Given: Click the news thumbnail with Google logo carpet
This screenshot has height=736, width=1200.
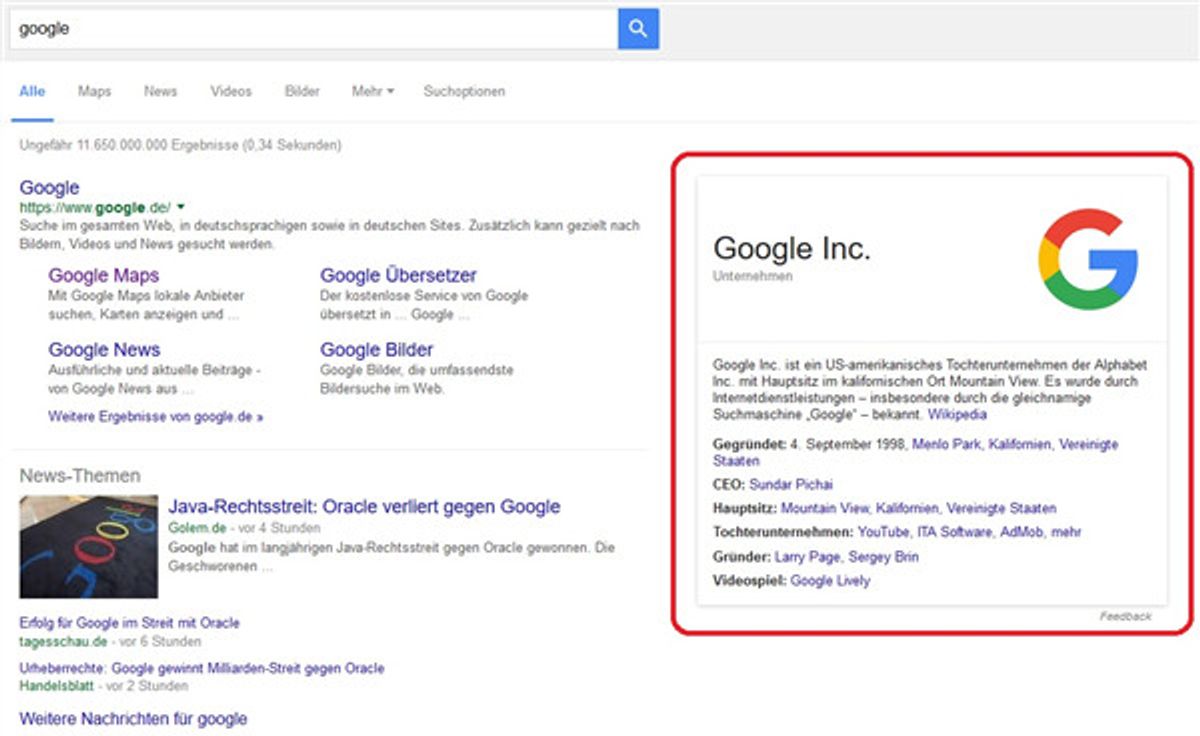Looking at the screenshot, I should (x=89, y=546).
